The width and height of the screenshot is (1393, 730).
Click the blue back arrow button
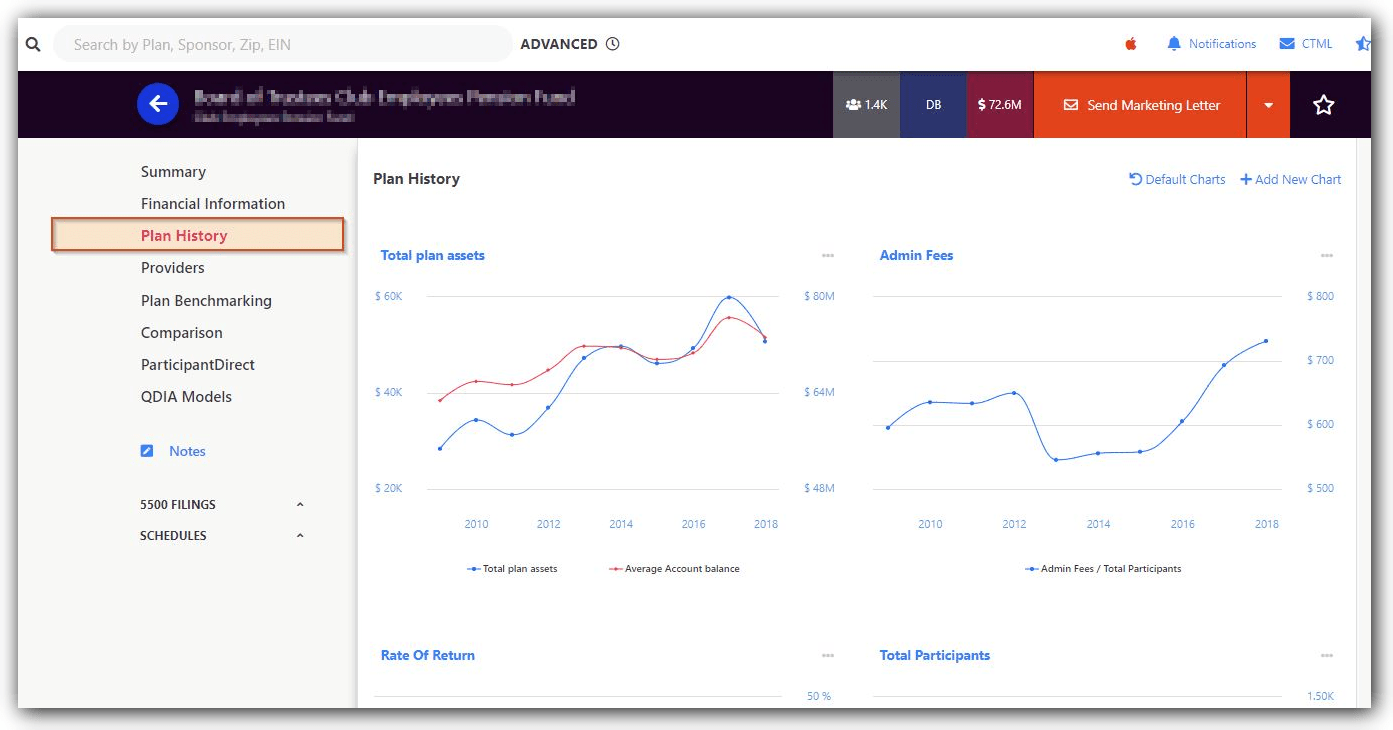(x=158, y=104)
